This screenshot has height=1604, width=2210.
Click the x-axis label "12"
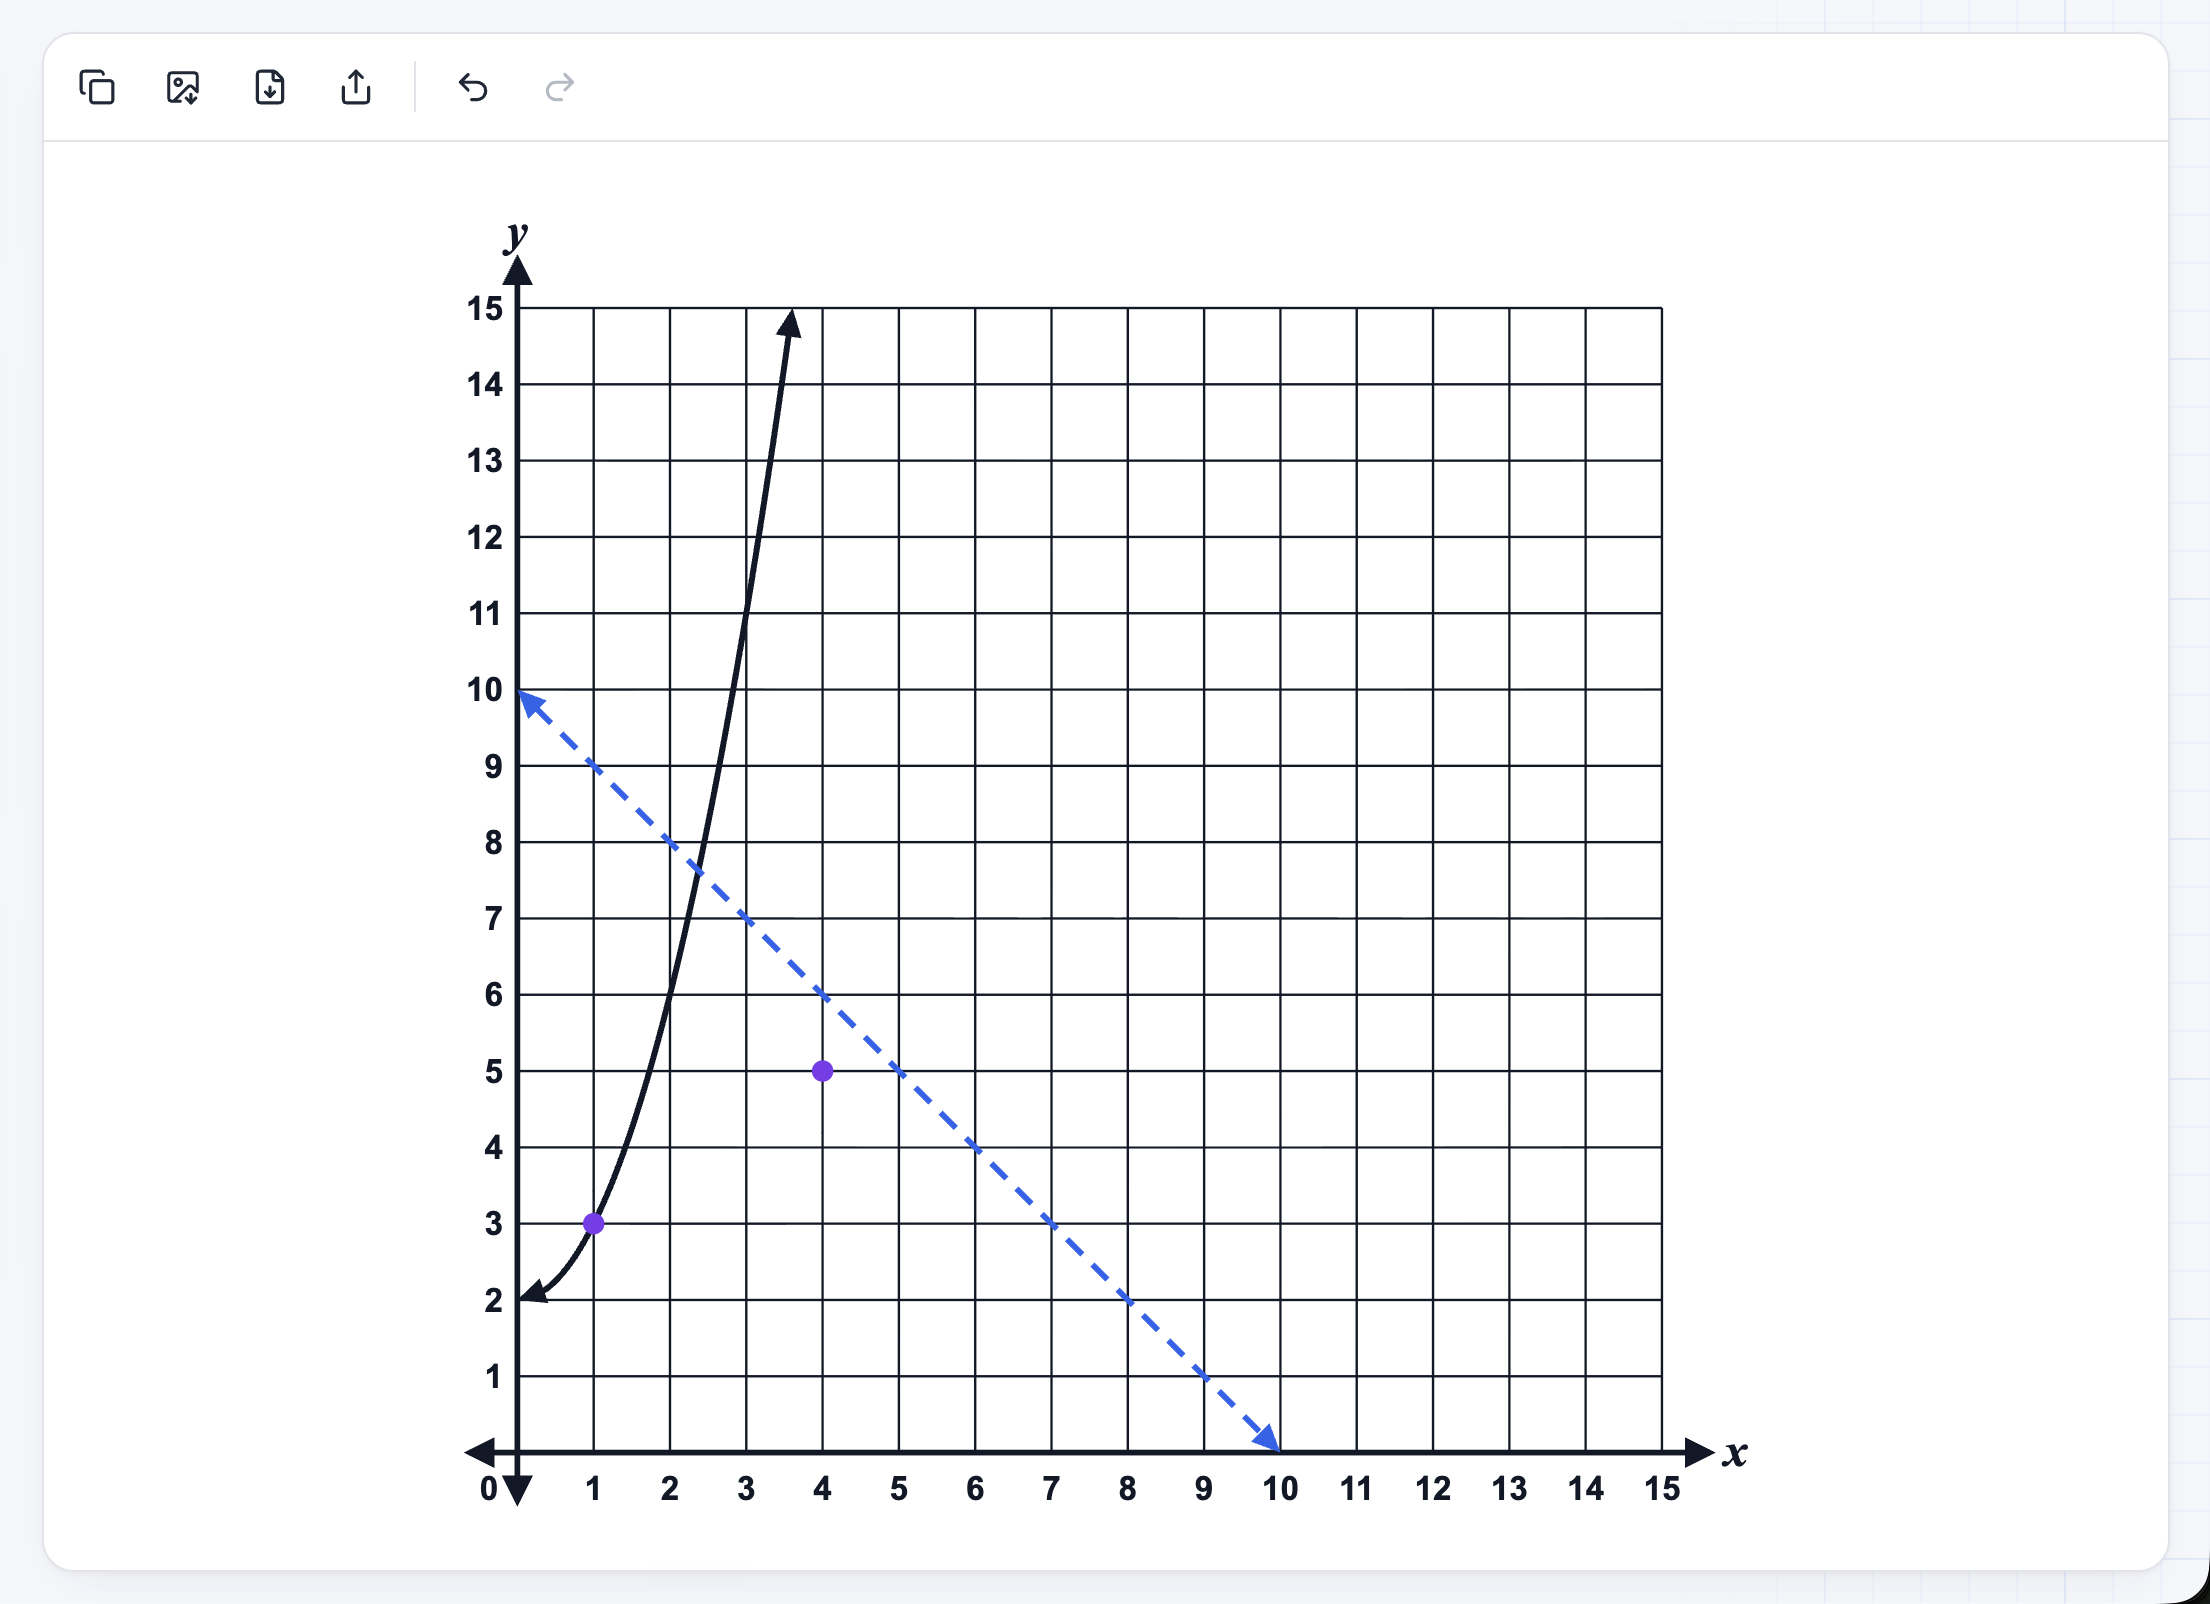pos(1433,1489)
